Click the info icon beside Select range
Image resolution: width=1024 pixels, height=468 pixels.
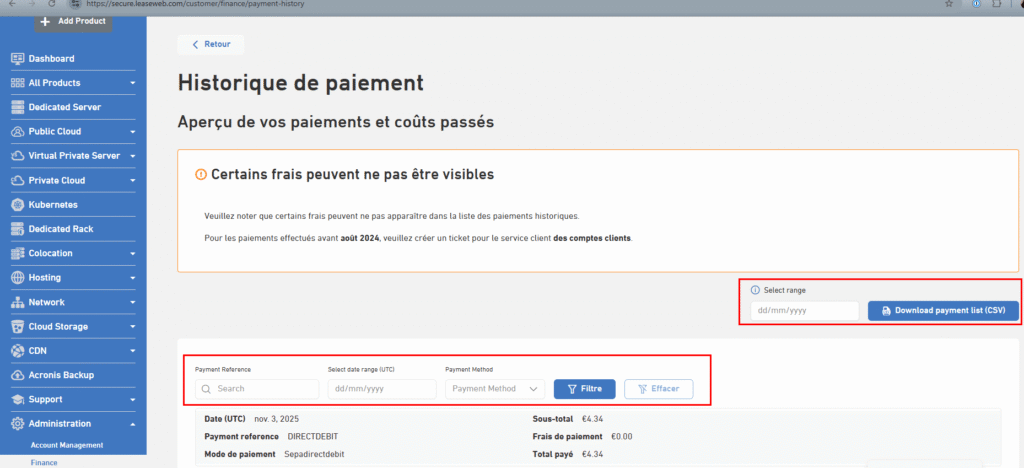[755, 290]
